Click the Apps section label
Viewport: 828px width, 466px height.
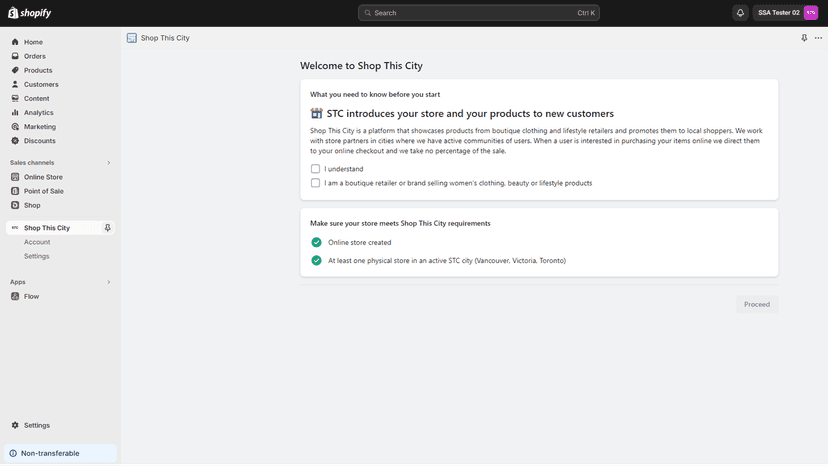[x=17, y=282]
